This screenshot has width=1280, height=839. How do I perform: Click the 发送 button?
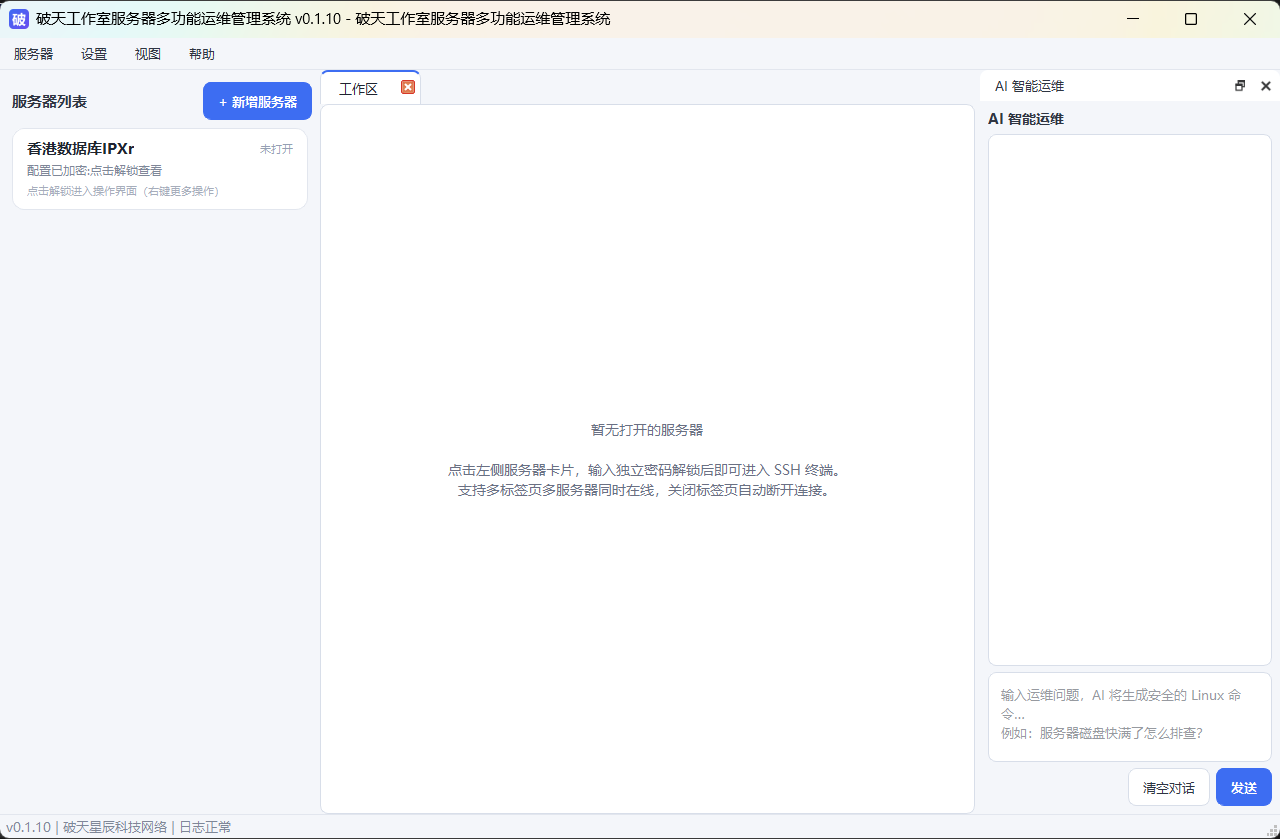tap(1244, 787)
